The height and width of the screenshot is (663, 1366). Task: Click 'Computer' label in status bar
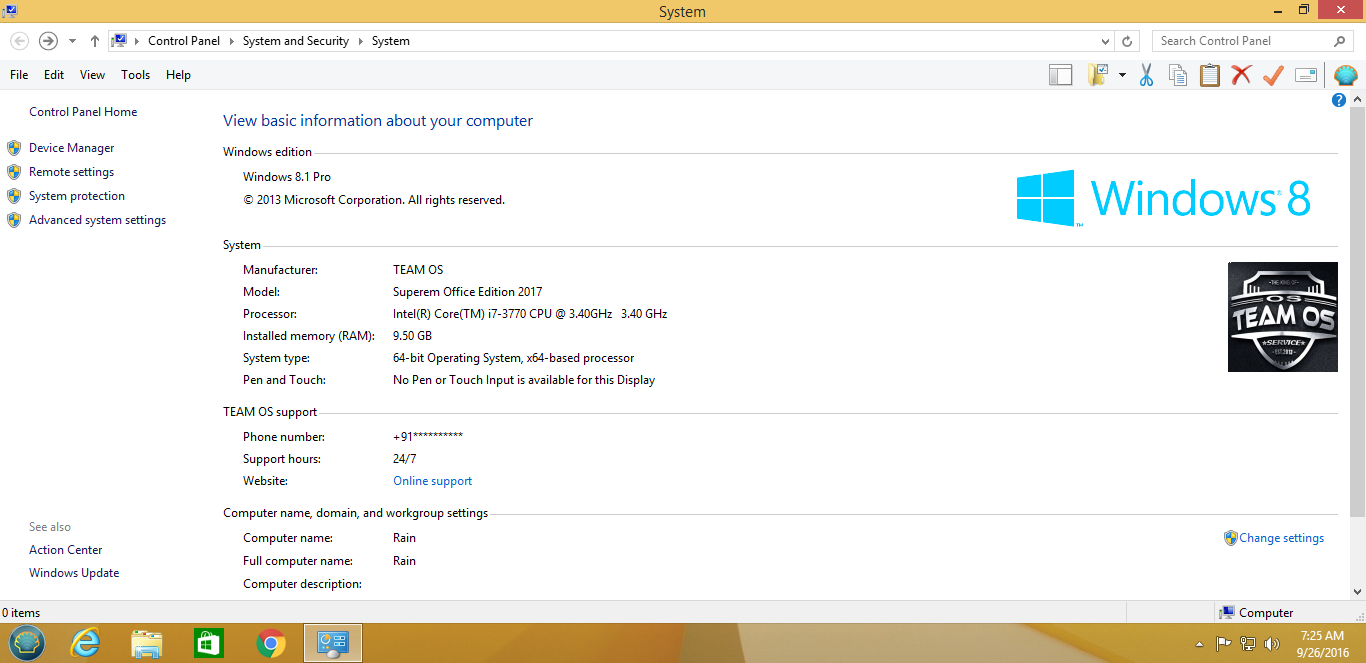(1266, 613)
